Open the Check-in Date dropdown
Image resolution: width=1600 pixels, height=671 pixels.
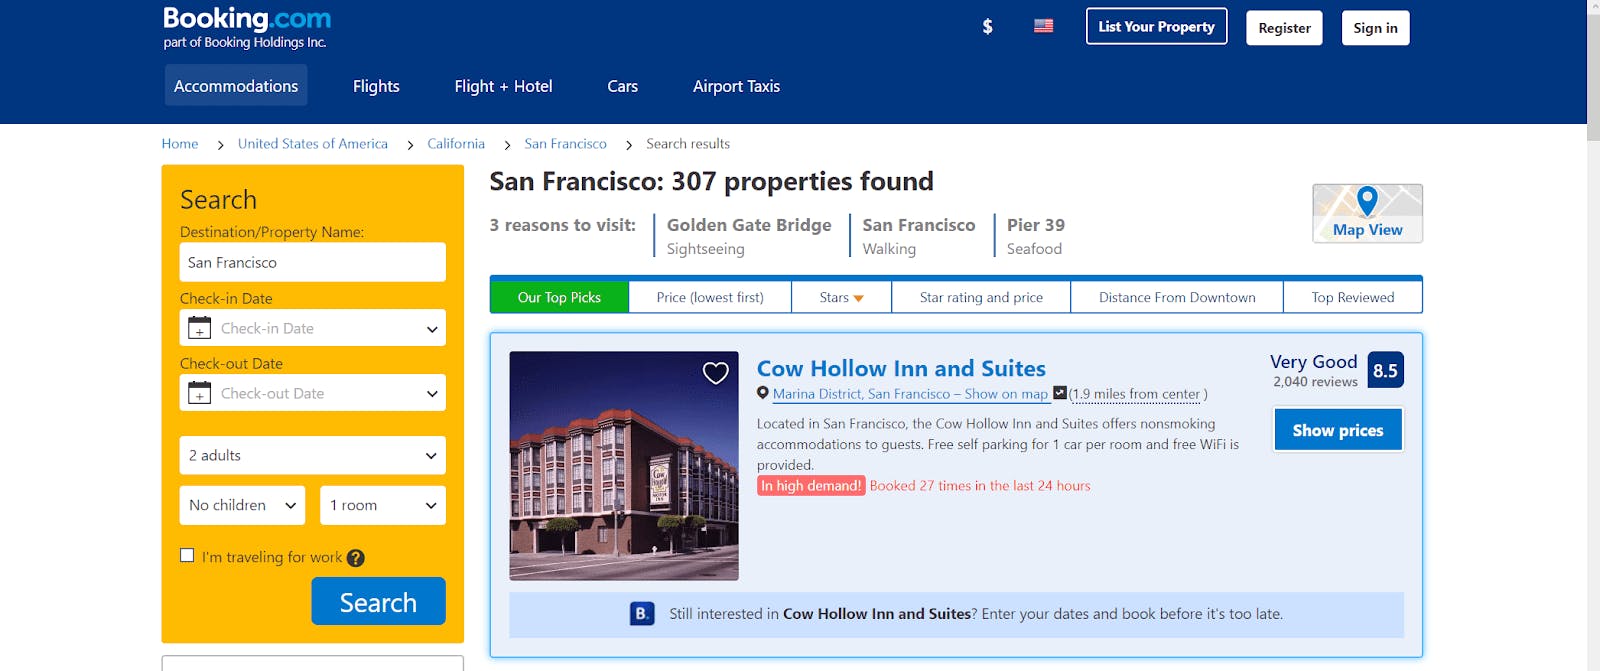(x=312, y=328)
